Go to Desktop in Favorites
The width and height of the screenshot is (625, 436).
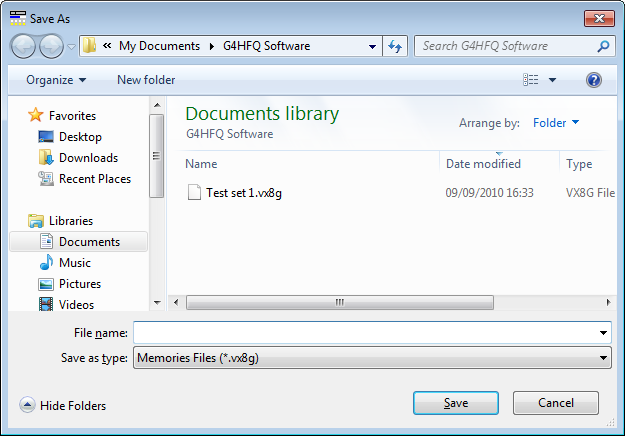click(80, 137)
